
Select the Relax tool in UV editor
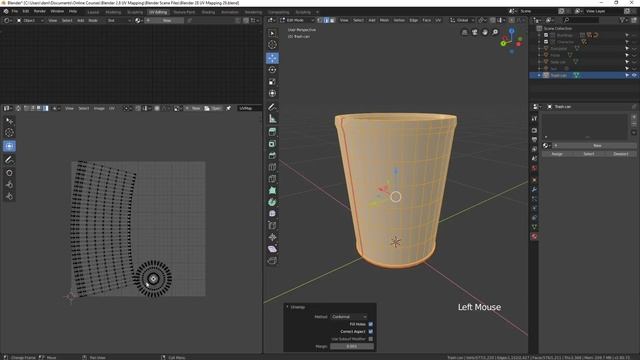click(x=9, y=185)
